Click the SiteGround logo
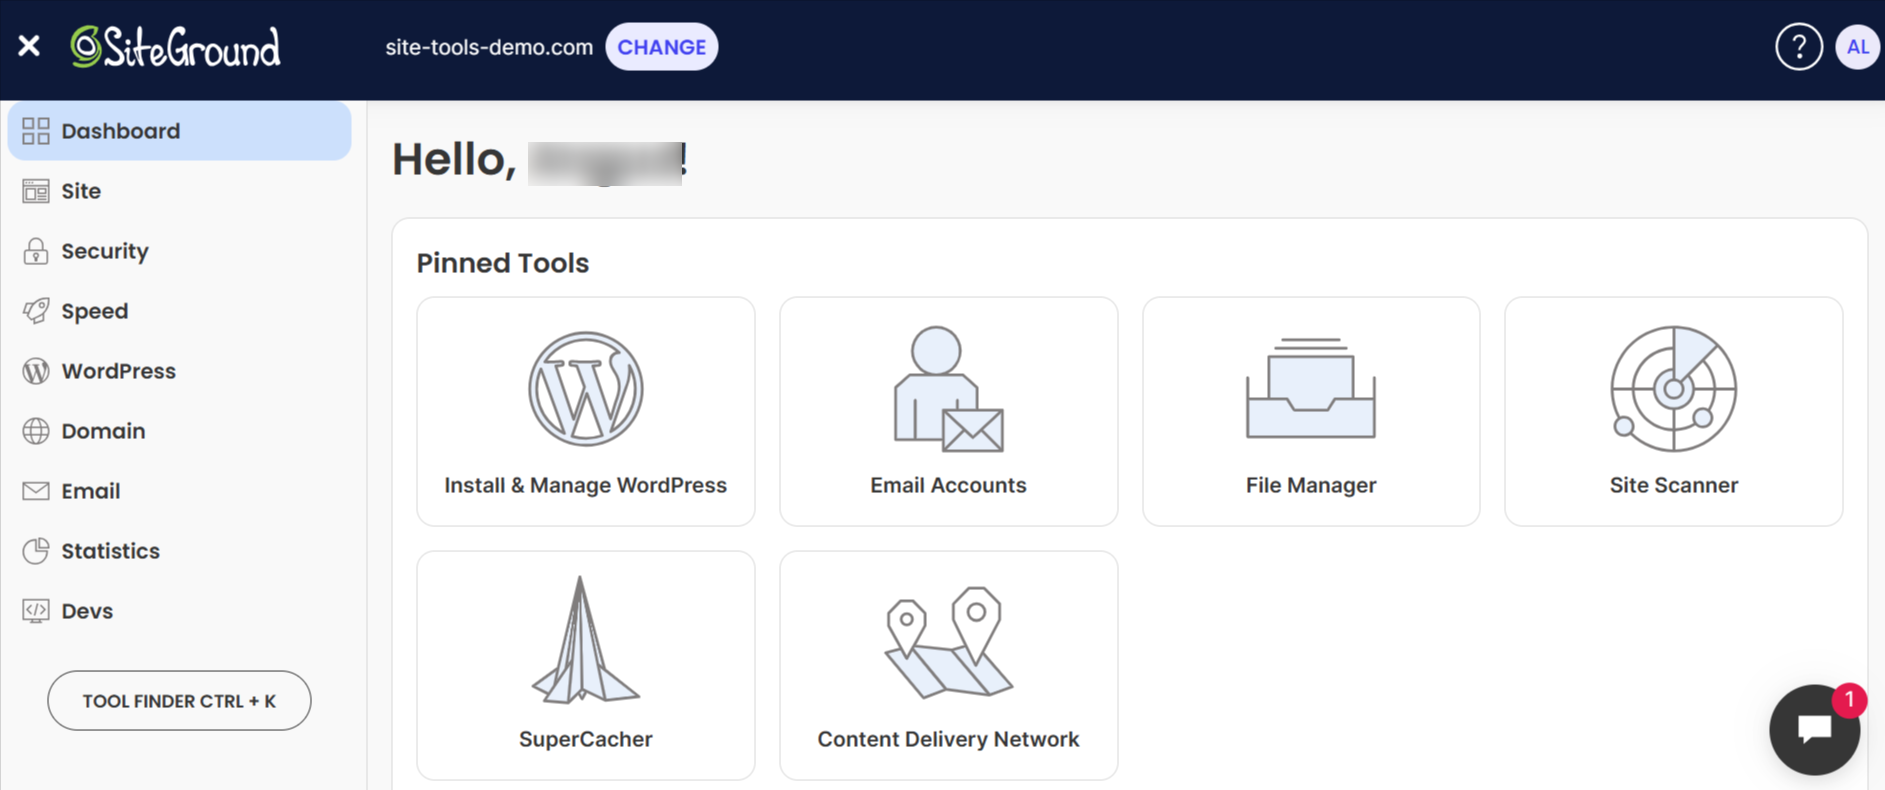Image resolution: width=1885 pixels, height=790 pixels. [175, 47]
